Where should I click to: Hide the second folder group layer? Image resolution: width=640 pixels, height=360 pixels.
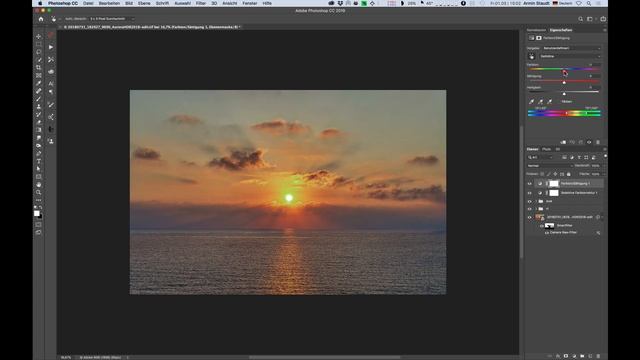coord(530,209)
